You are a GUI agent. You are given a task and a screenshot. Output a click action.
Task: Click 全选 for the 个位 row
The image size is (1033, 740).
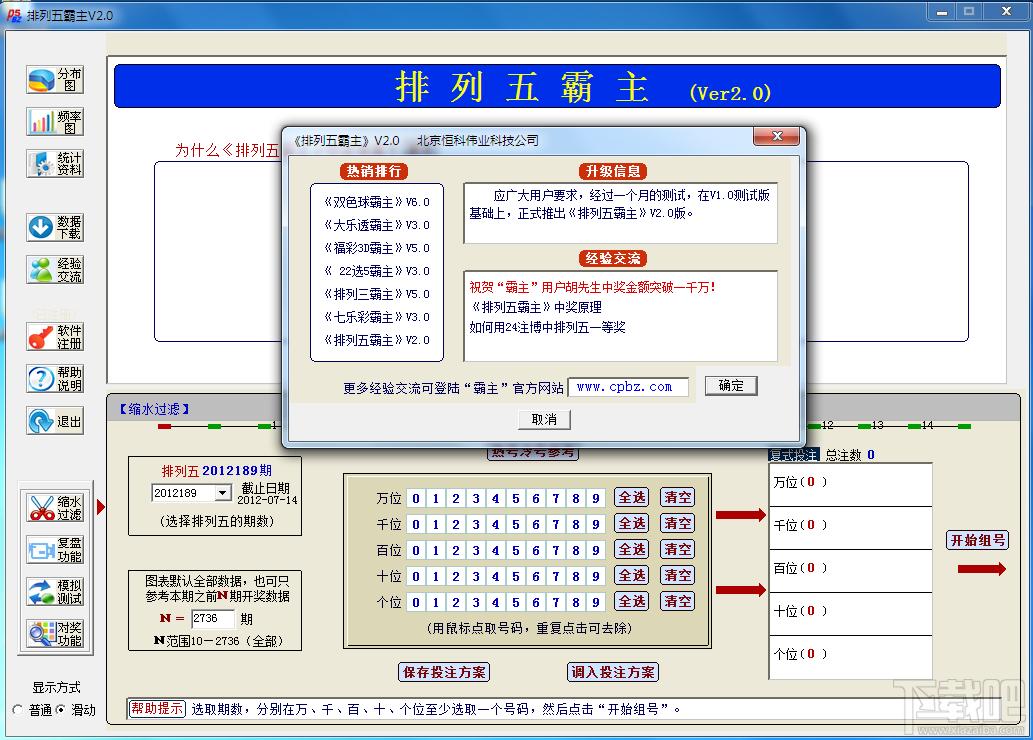coord(631,601)
